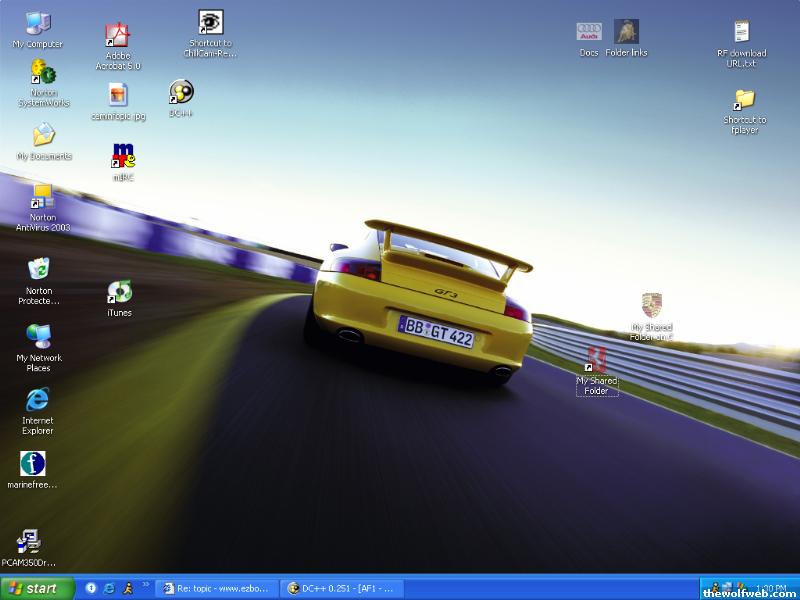Switch to DC++ 0.251 taskbar window
800x600 pixels.
tap(340, 588)
